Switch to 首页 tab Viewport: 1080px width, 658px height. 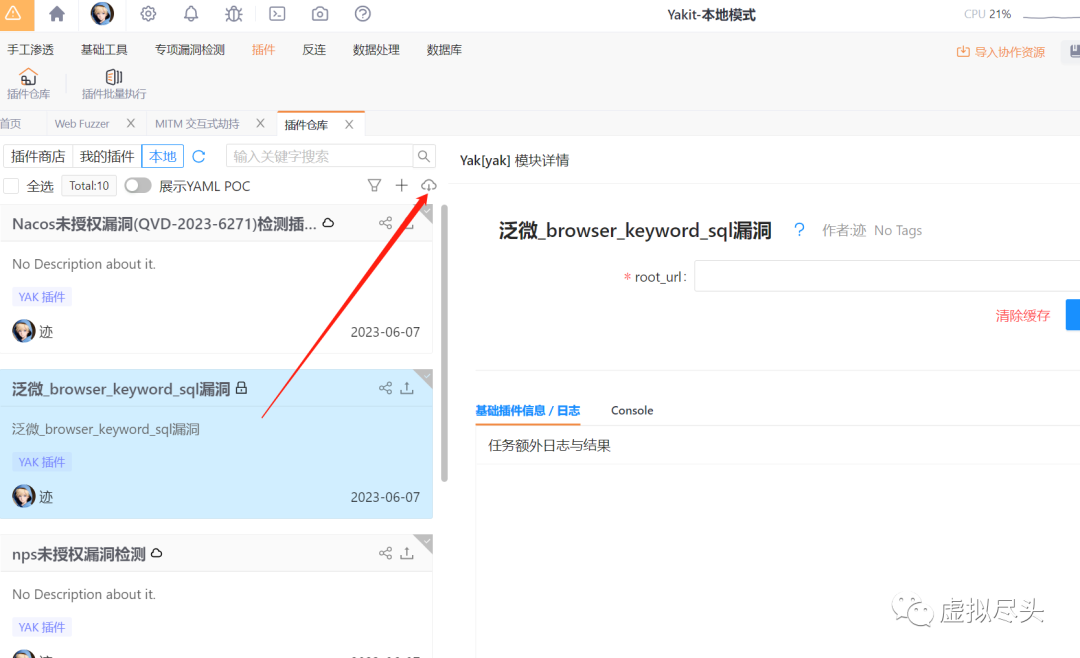coord(11,124)
